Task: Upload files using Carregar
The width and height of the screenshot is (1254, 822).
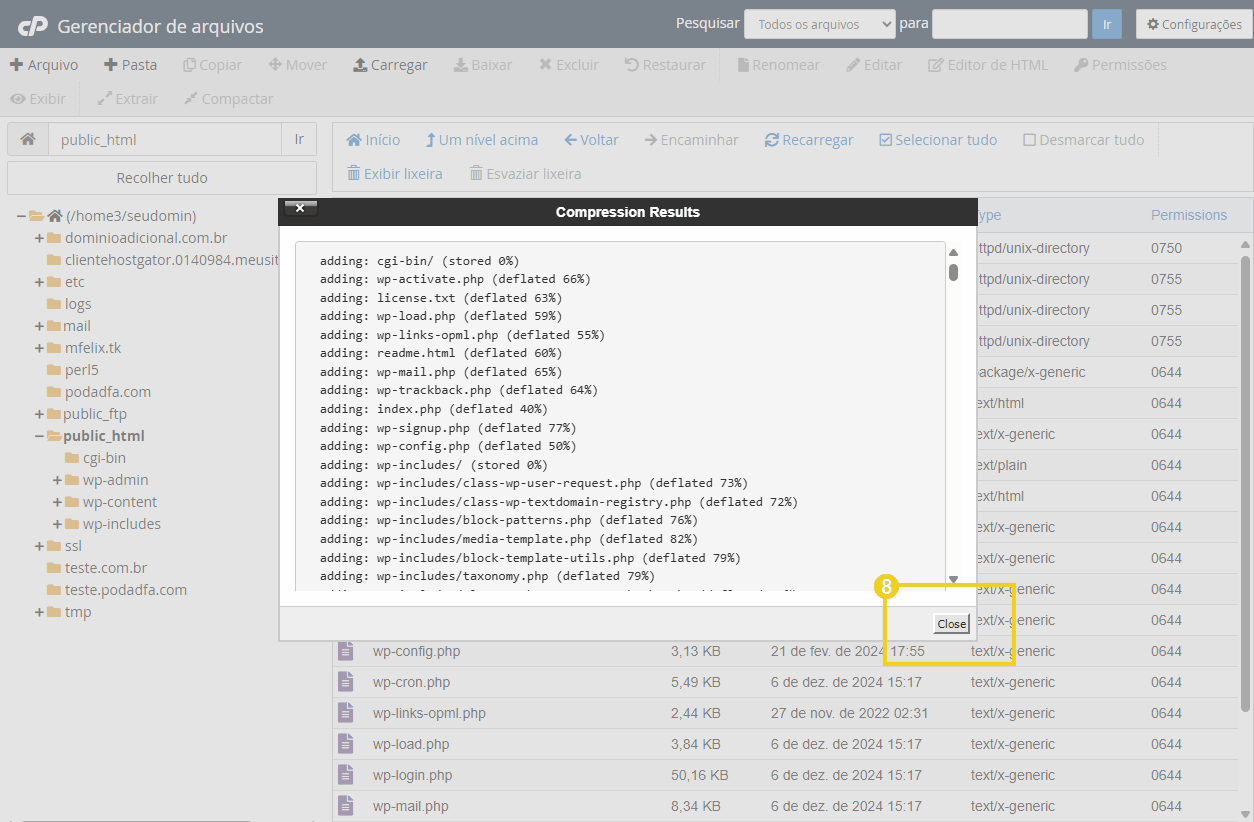Action: (x=390, y=65)
